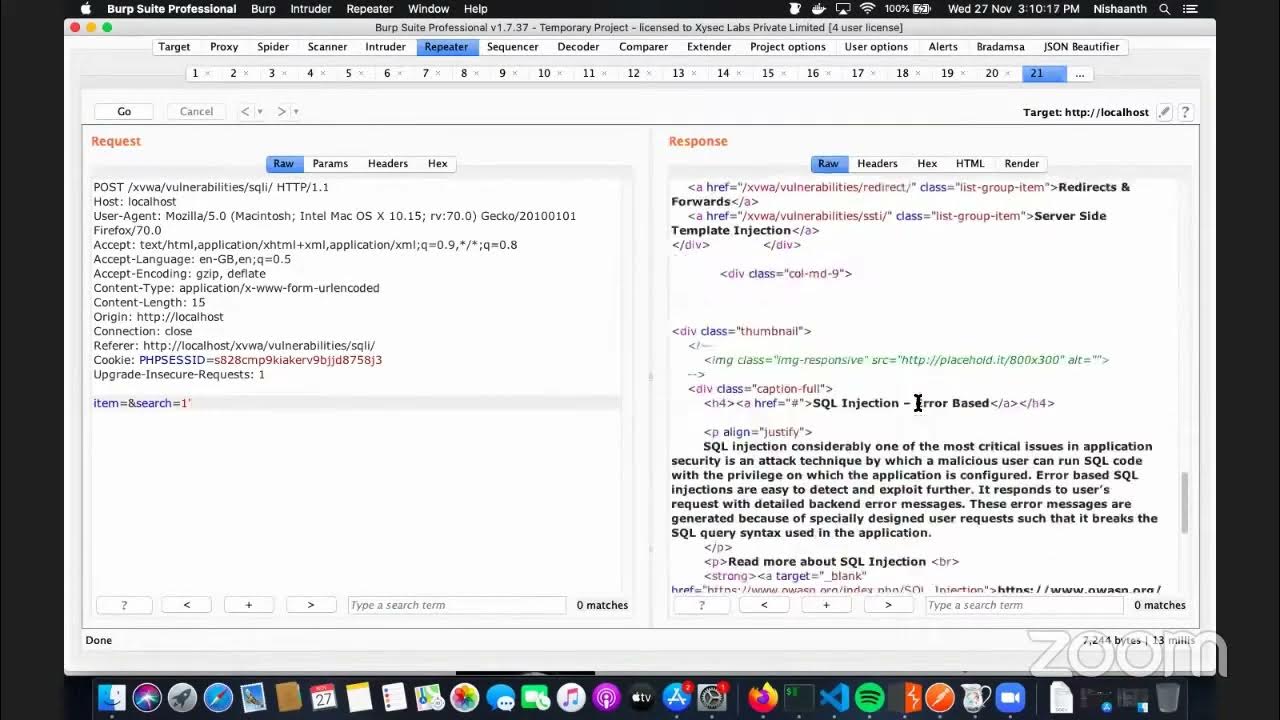
Task: Click the pencil icon to edit target
Action: pos(1164,112)
